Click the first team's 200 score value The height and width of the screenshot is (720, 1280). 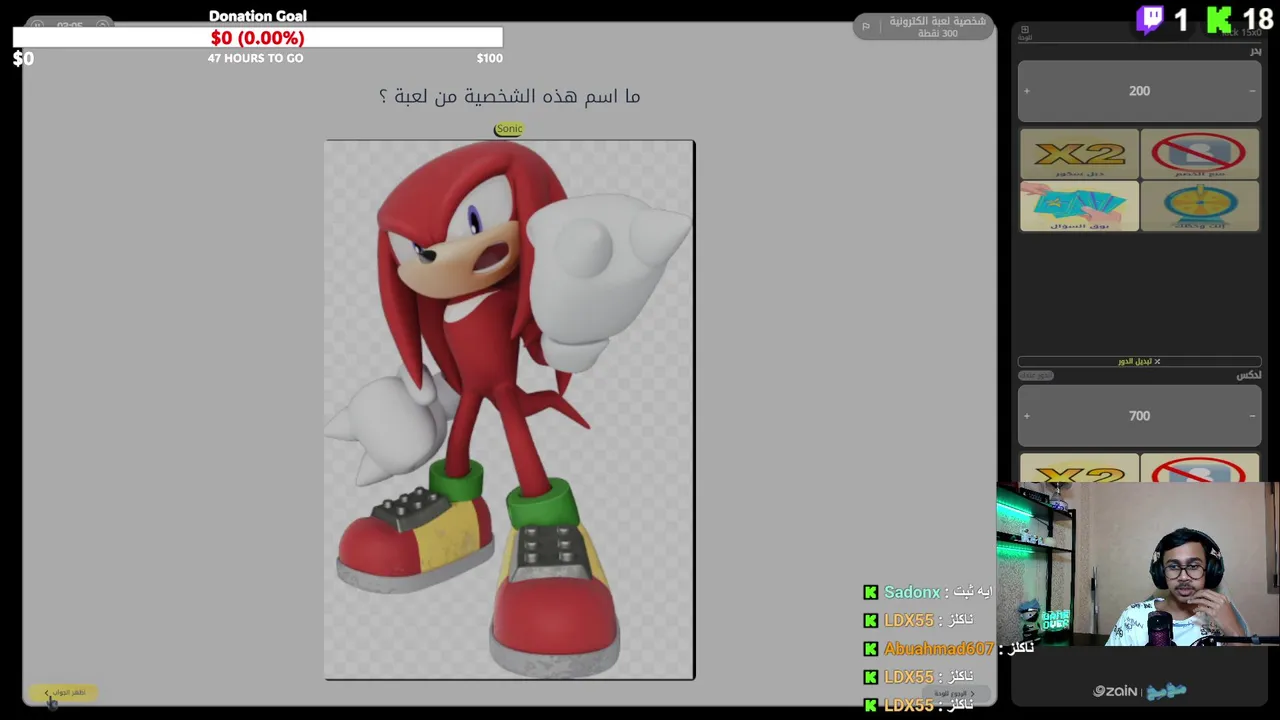(1139, 91)
